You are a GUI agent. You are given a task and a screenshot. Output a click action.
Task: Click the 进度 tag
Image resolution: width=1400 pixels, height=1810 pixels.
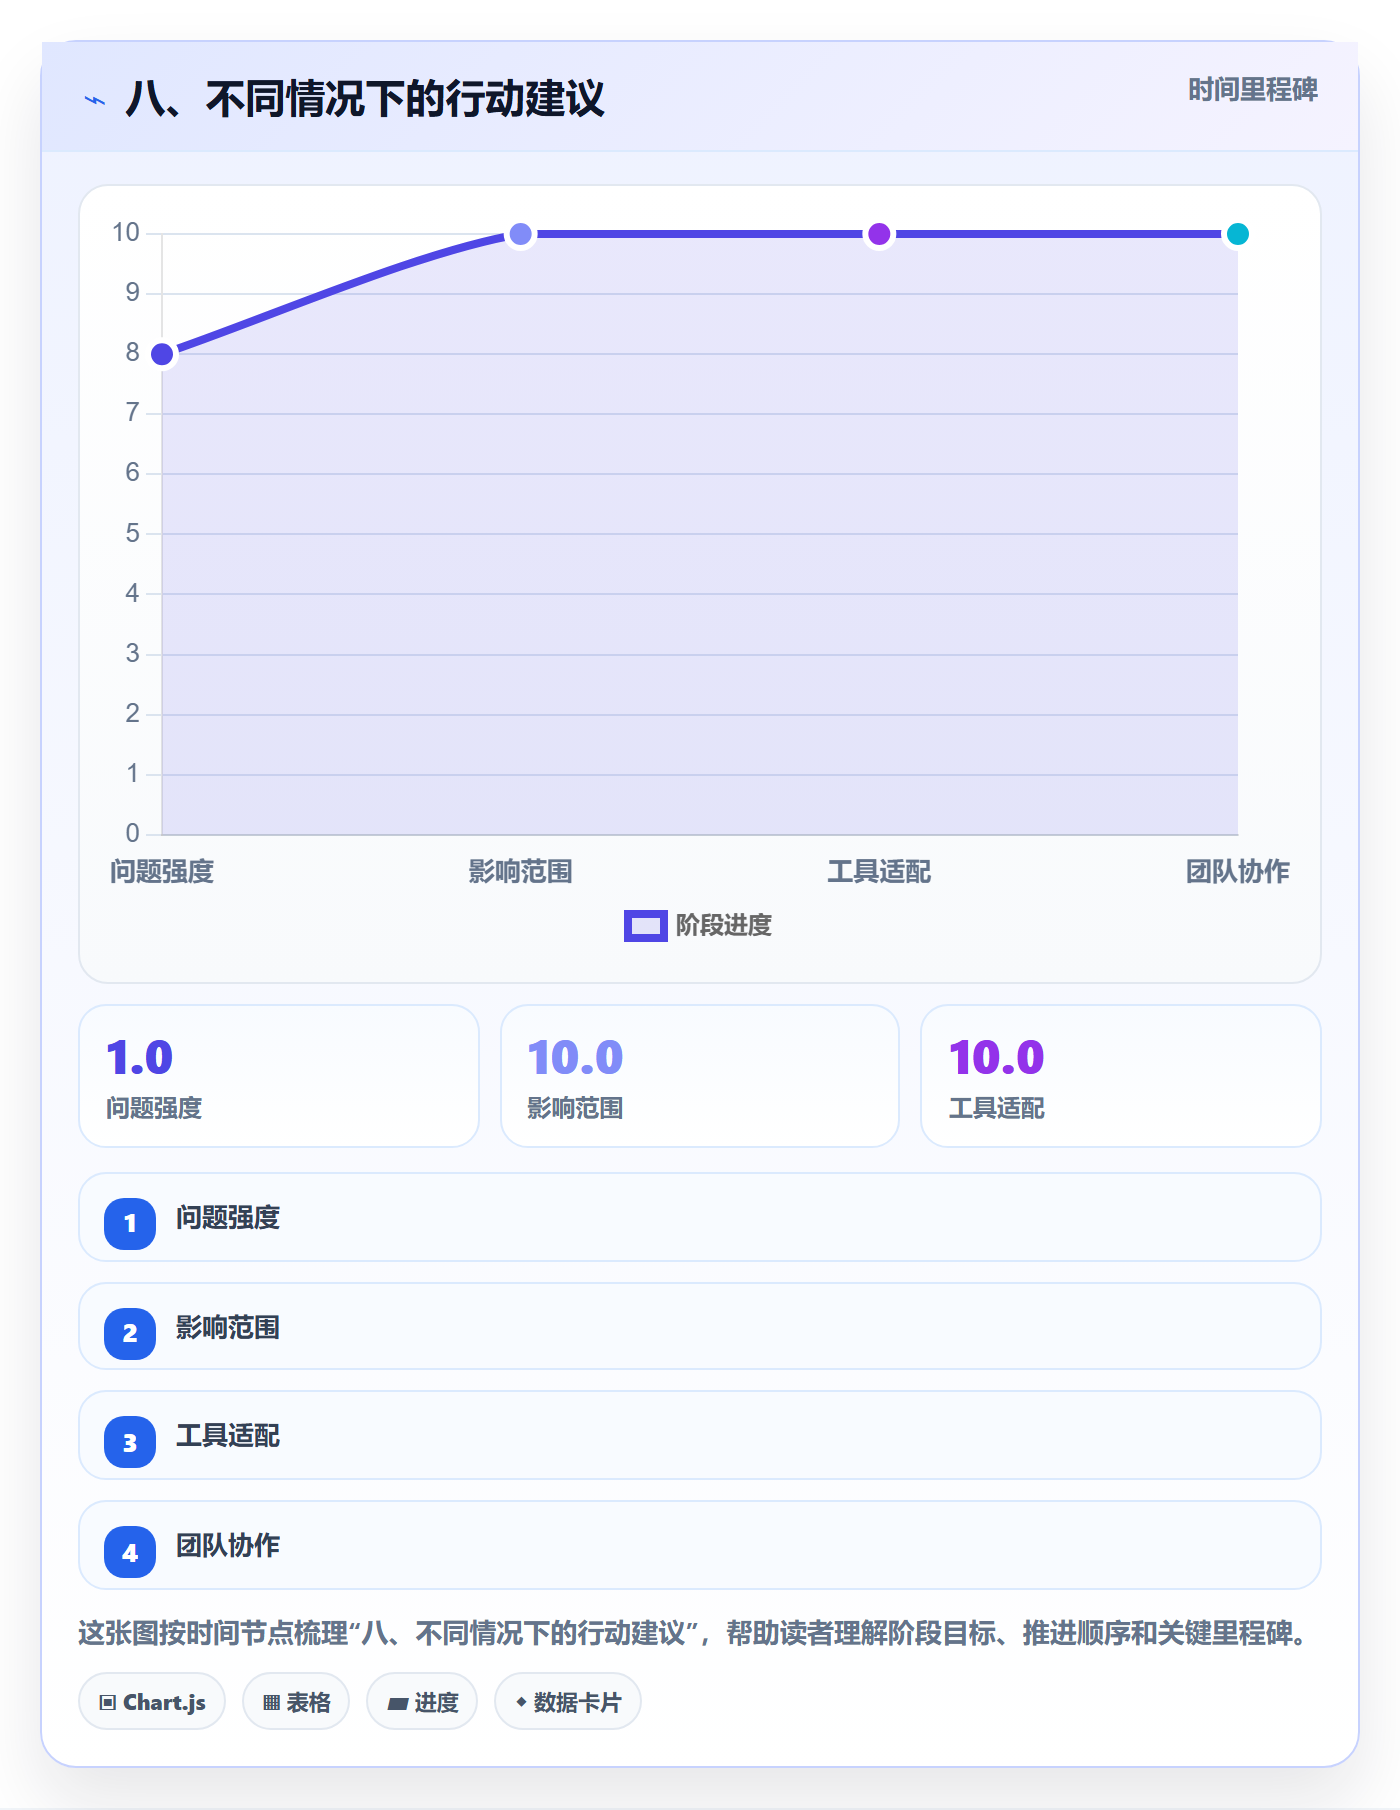[422, 1701]
